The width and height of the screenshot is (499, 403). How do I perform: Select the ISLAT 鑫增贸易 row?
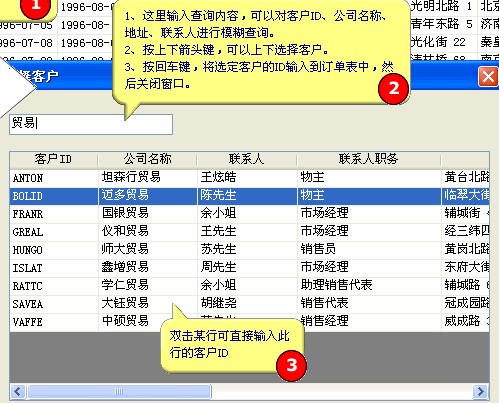click(249, 268)
